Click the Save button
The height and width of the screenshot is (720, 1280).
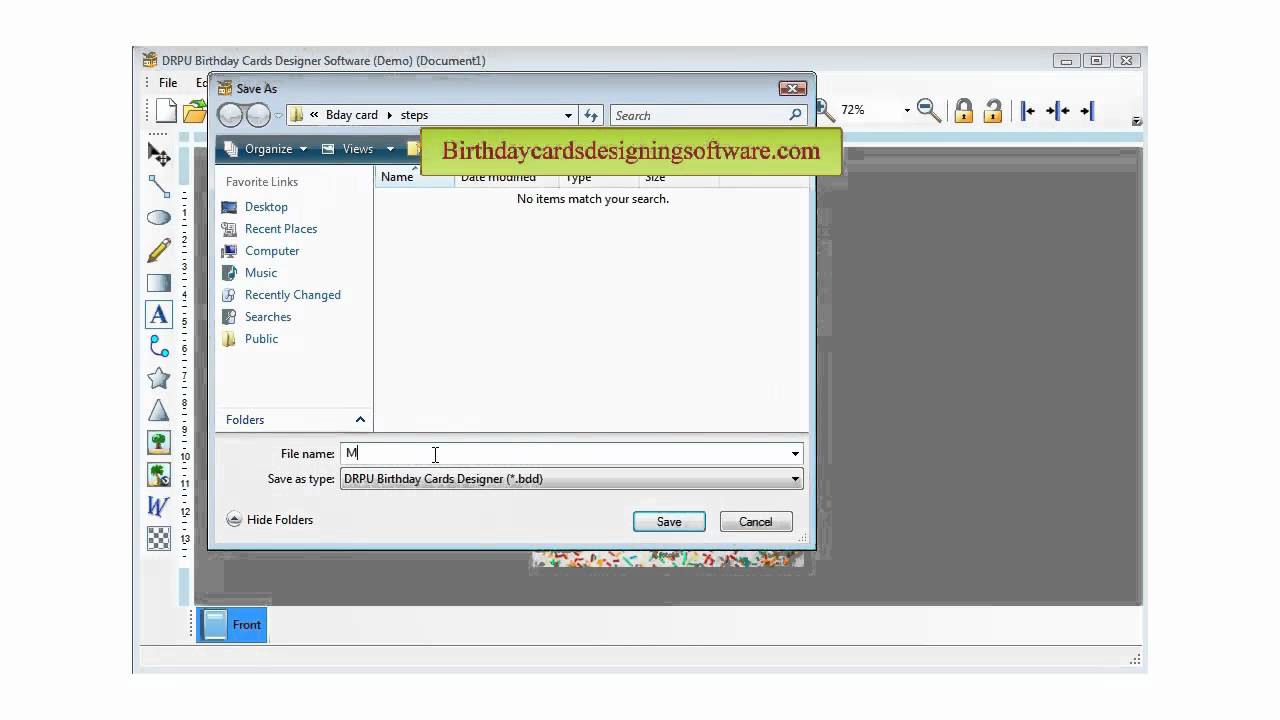click(669, 522)
